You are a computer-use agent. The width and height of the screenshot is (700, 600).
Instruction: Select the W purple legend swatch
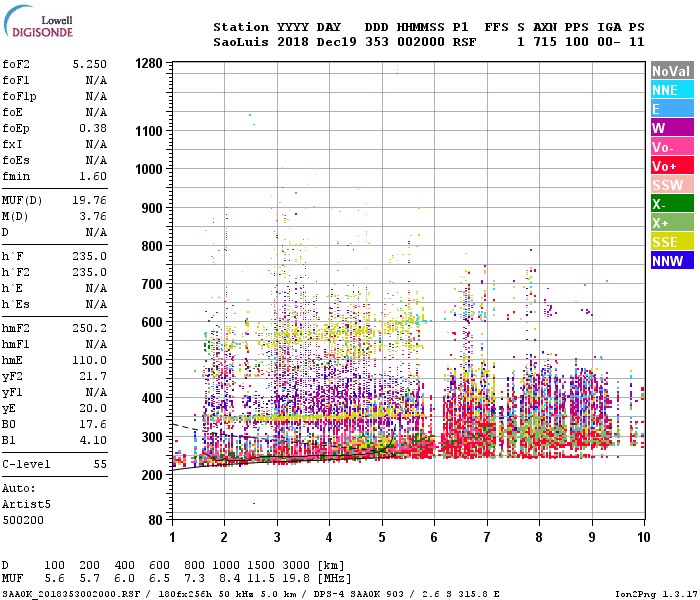click(672, 128)
